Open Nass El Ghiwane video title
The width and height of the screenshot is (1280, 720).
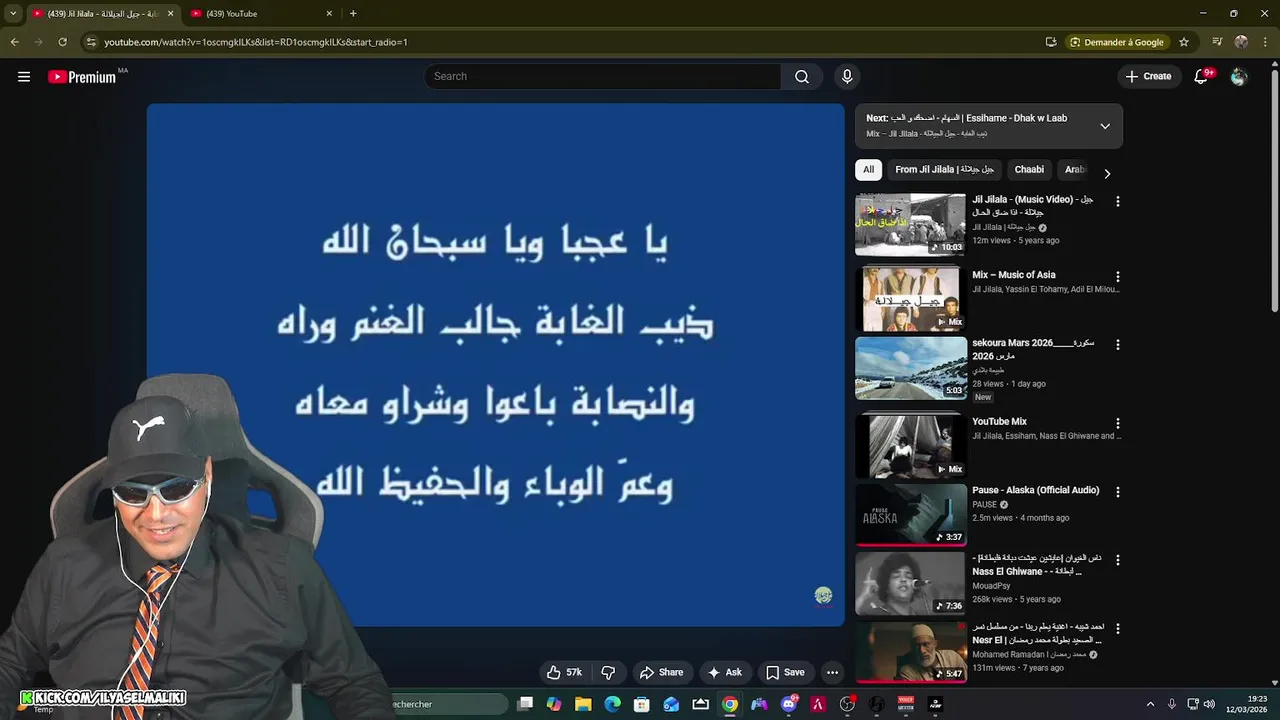tap(1037, 565)
